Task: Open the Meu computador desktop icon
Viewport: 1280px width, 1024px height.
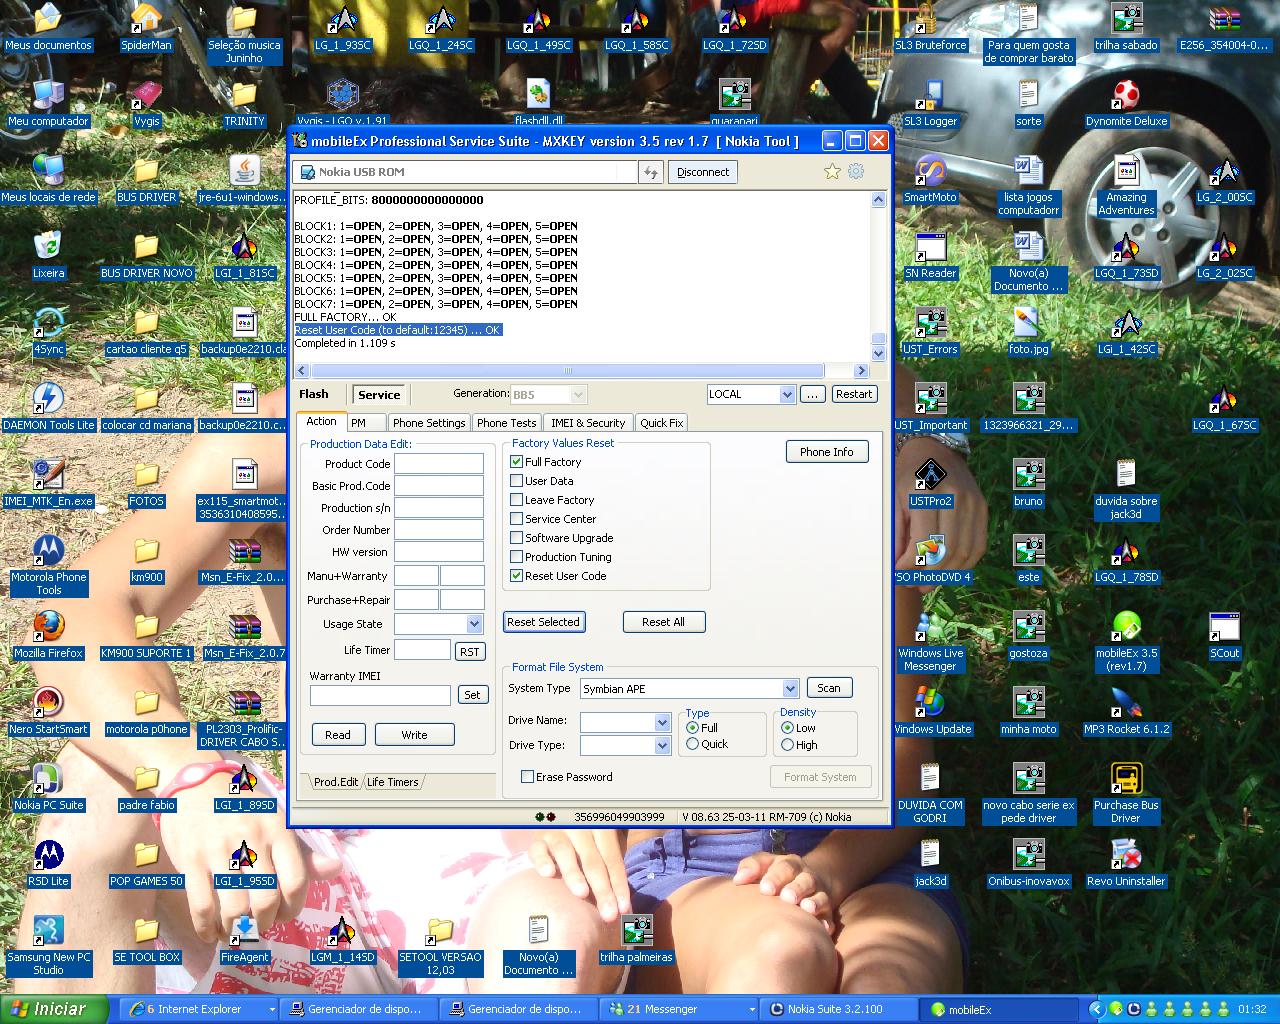Action: pyautogui.click(x=48, y=103)
